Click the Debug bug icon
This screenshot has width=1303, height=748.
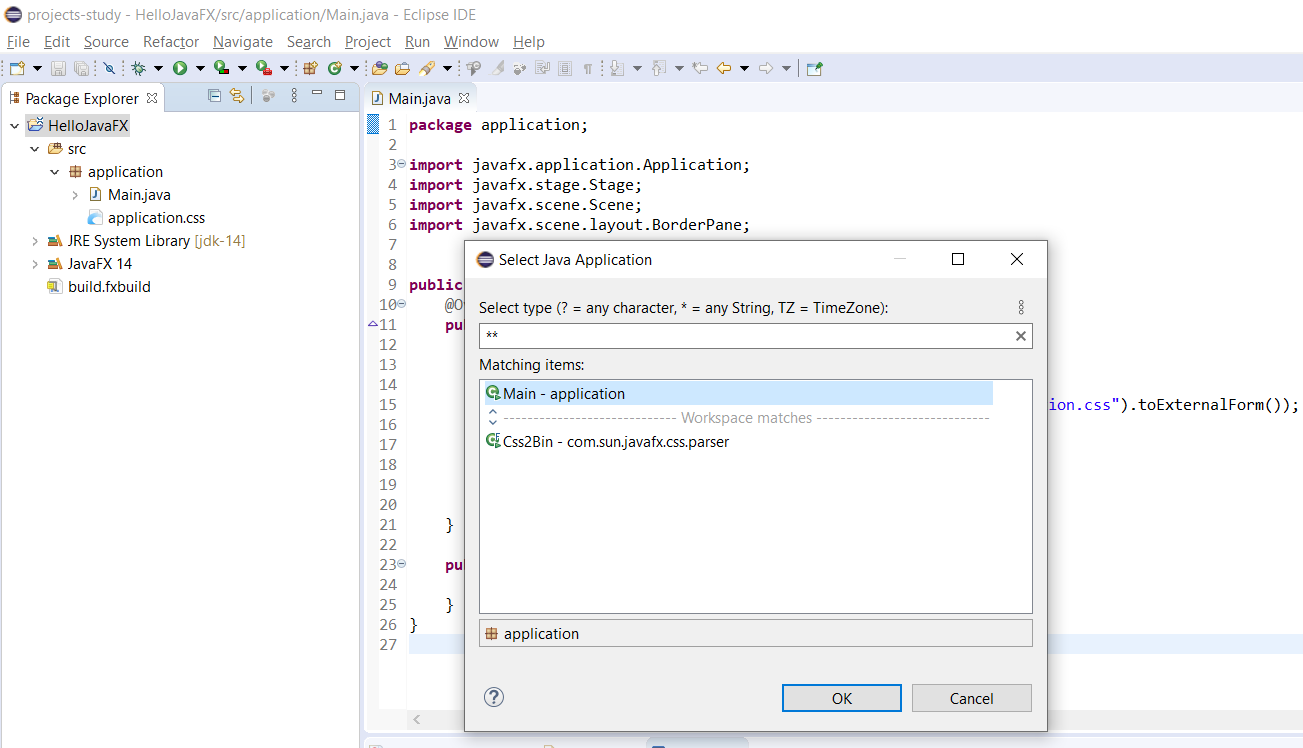pos(138,68)
